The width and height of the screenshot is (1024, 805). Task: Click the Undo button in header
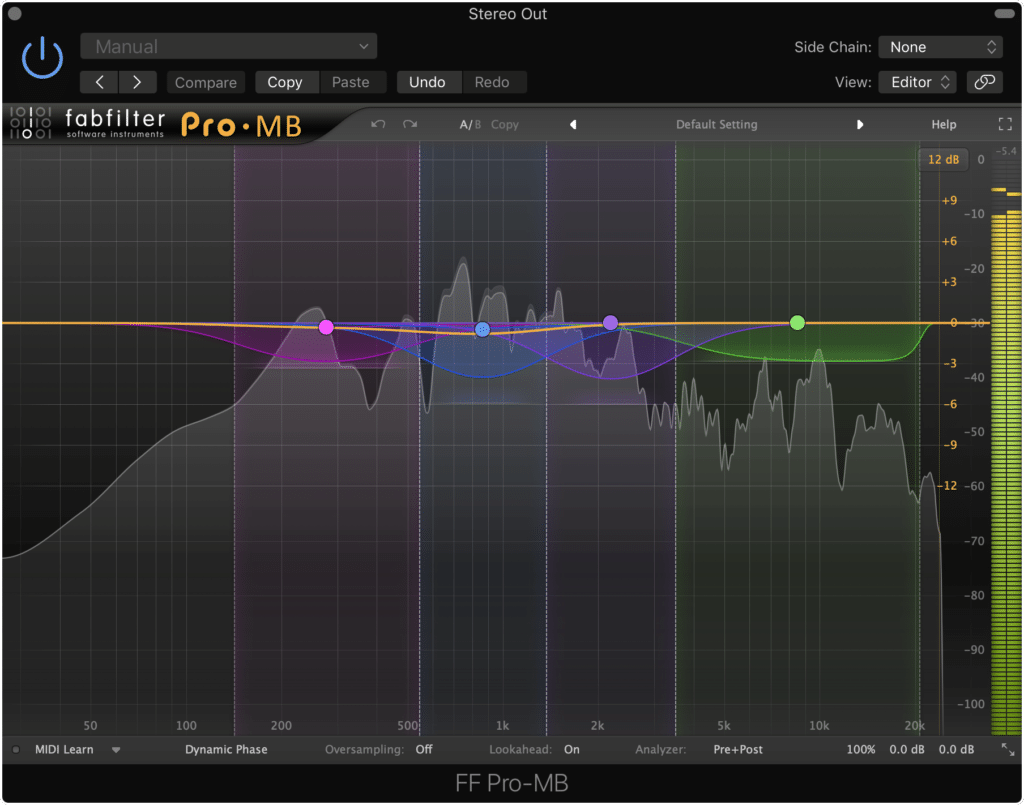(x=427, y=82)
